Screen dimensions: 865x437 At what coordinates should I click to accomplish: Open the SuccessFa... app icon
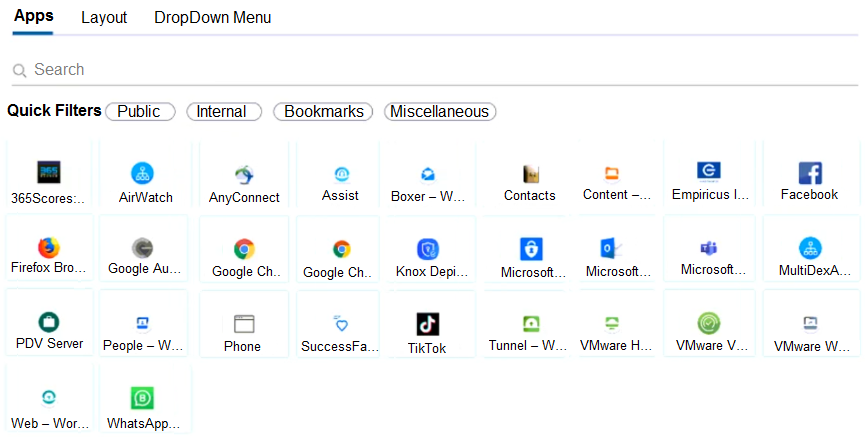point(341,323)
